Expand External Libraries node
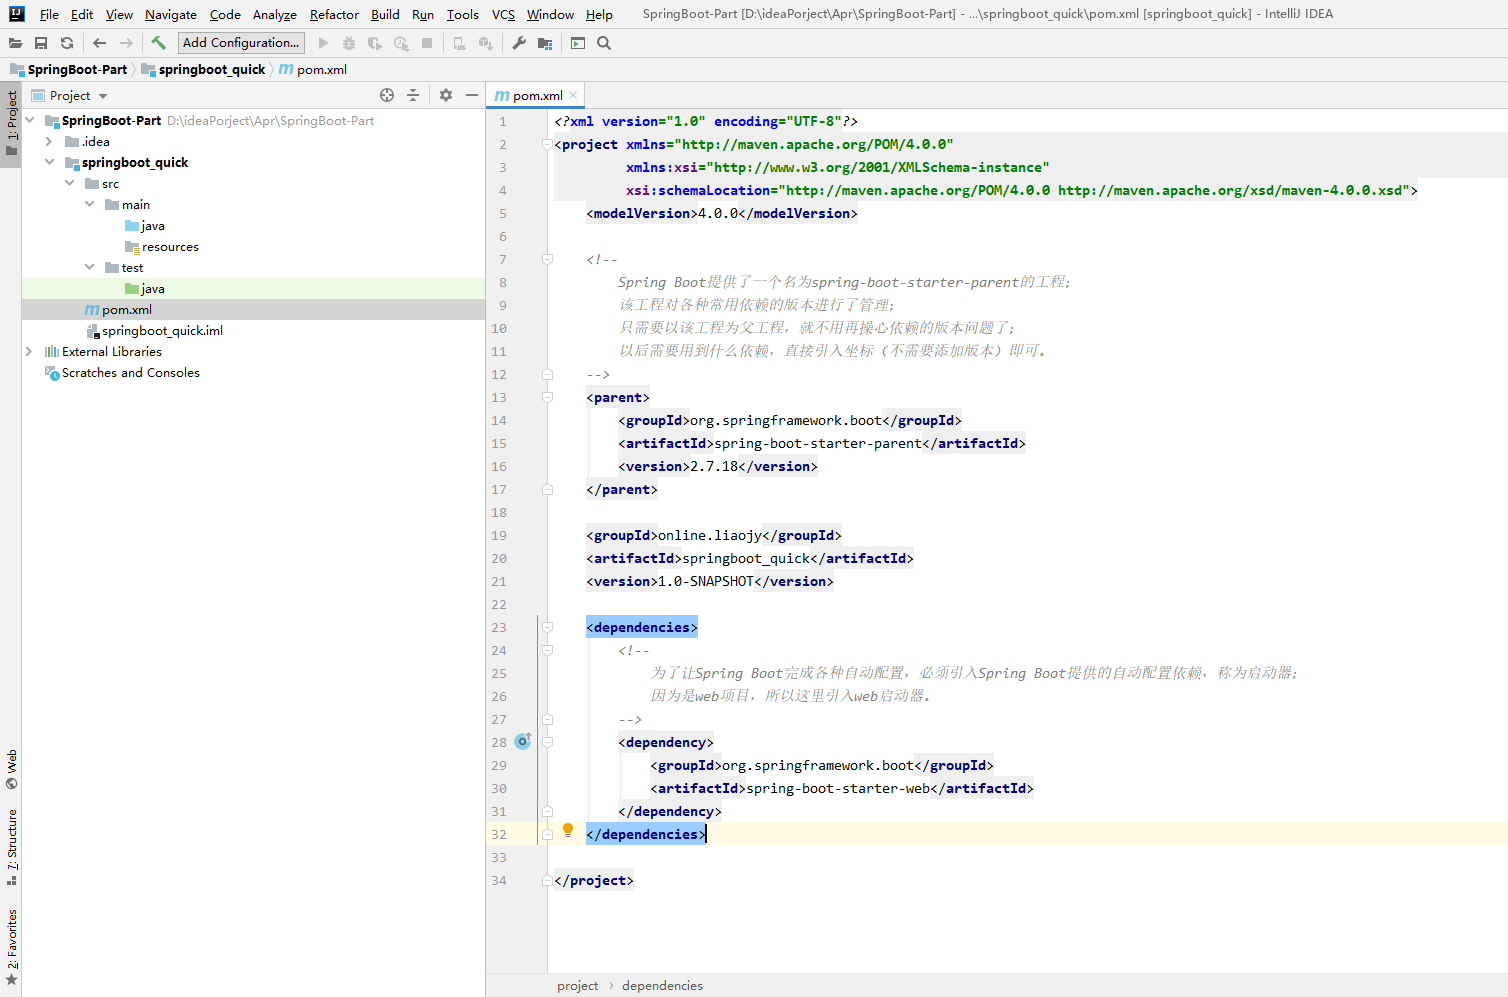The width and height of the screenshot is (1508, 997). [29, 351]
